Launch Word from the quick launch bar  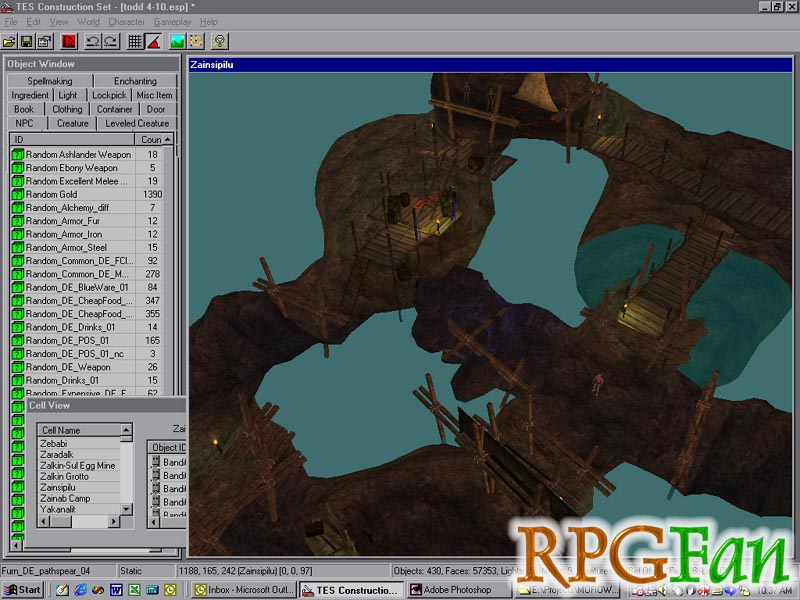[116, 590]
